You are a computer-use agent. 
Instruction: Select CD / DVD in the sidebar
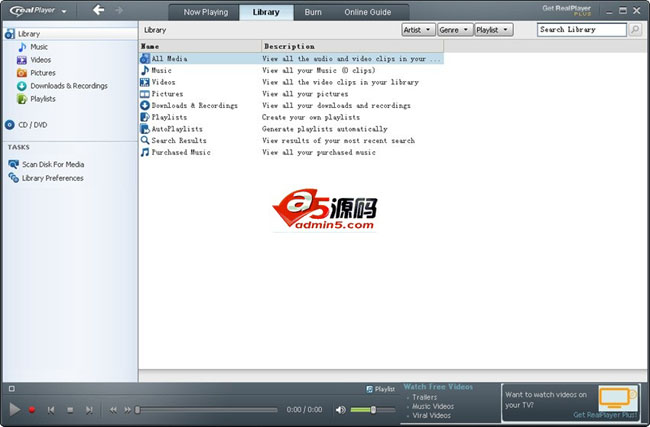pos(32,125)
